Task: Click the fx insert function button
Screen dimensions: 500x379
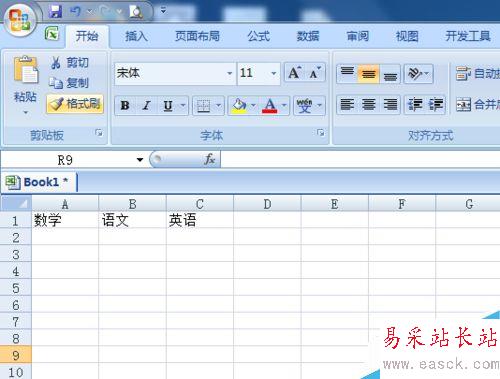Action: pyautogui.click(x=210, y=159)
